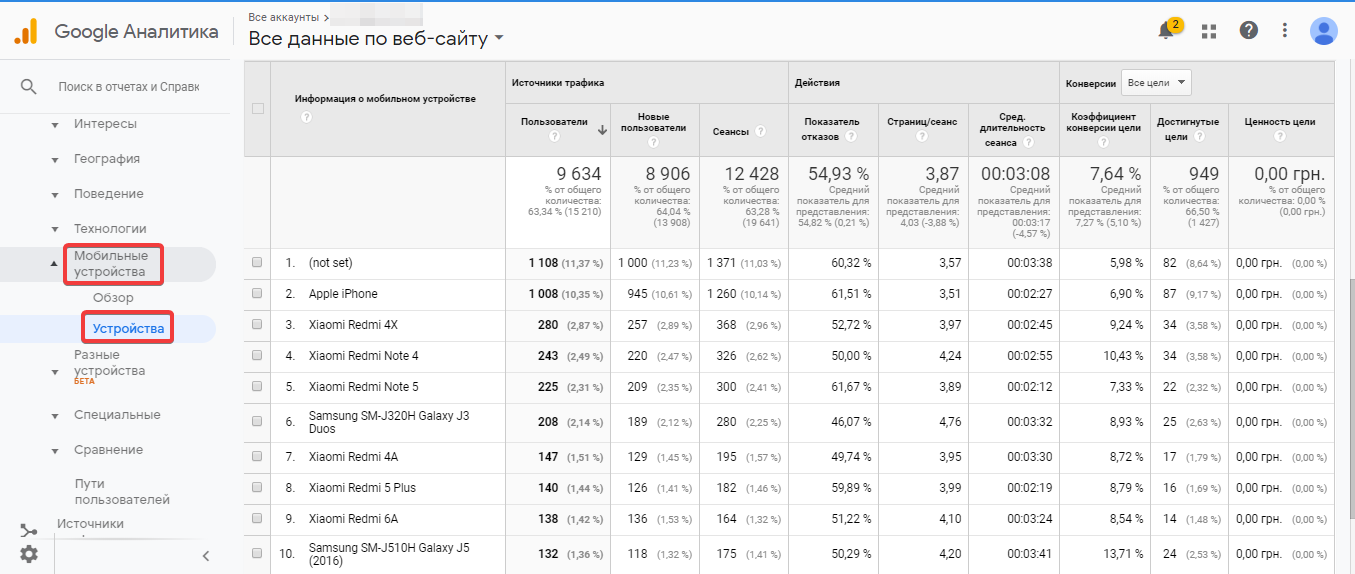Click the sort arrow beside Пользователи
1355x574 pixels.
click(602, 130)
